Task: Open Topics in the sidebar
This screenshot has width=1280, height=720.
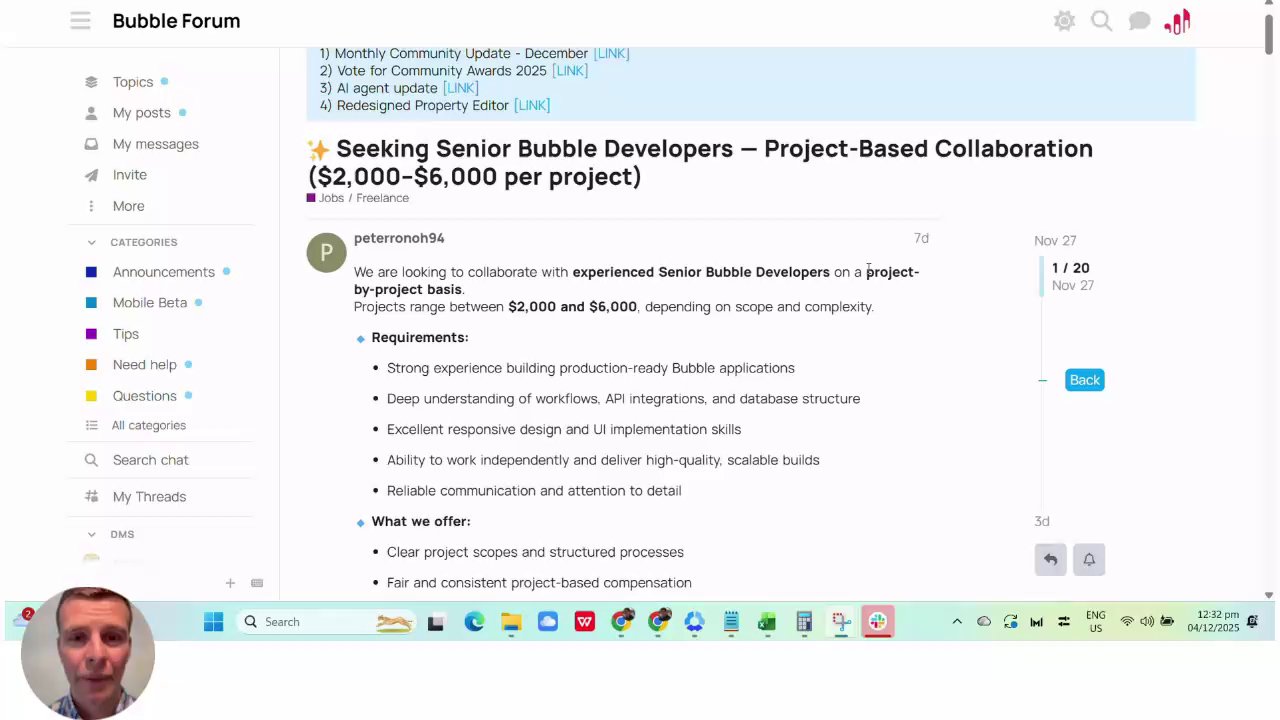Action: (133, 82)
